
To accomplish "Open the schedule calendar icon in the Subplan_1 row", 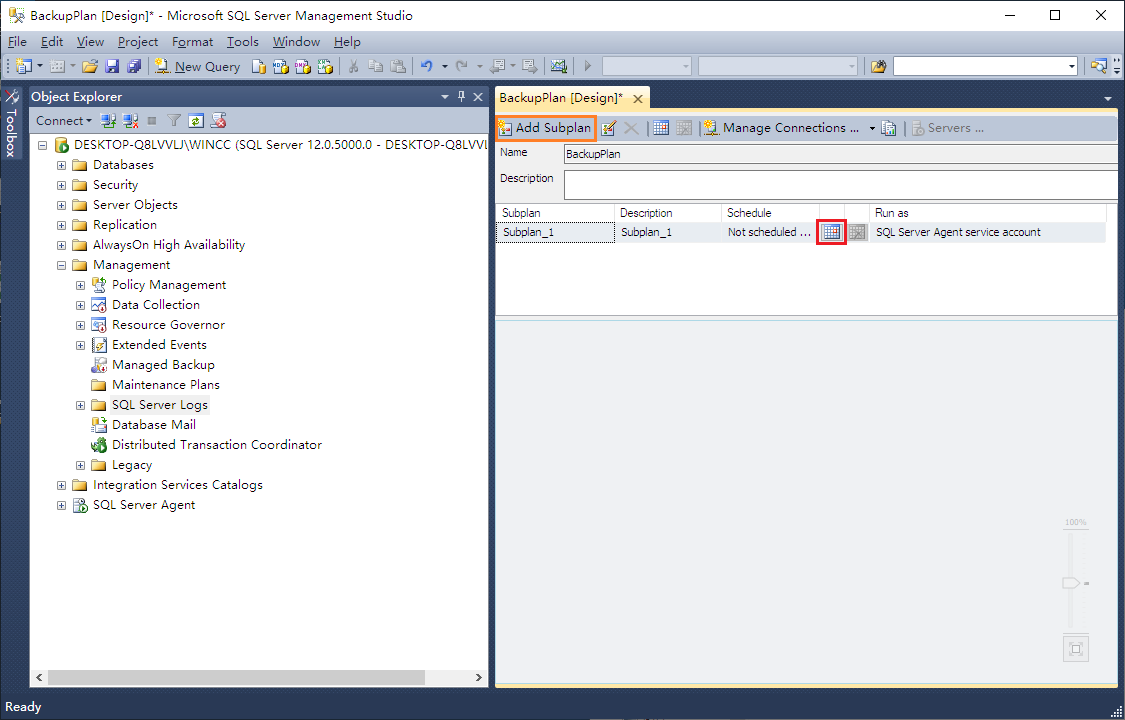I will pyautogui.click(x=832, y=232).
